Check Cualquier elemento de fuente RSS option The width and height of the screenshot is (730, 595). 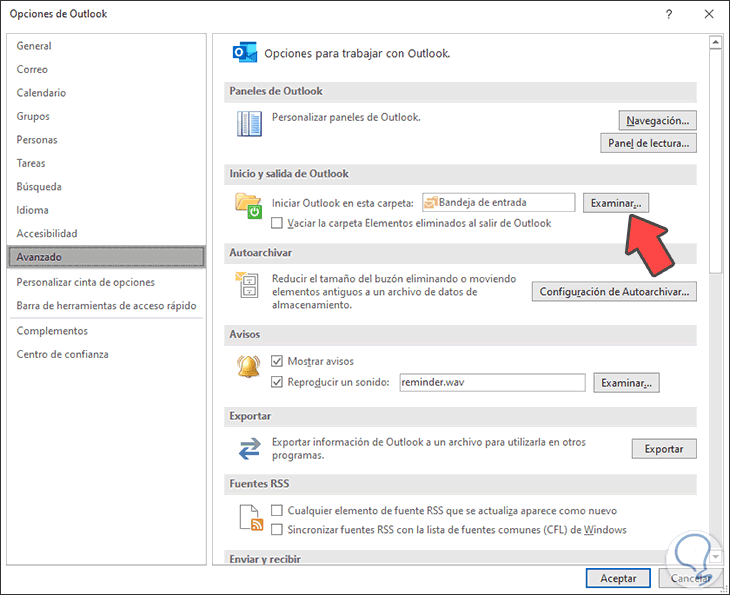tap(277, 510)
